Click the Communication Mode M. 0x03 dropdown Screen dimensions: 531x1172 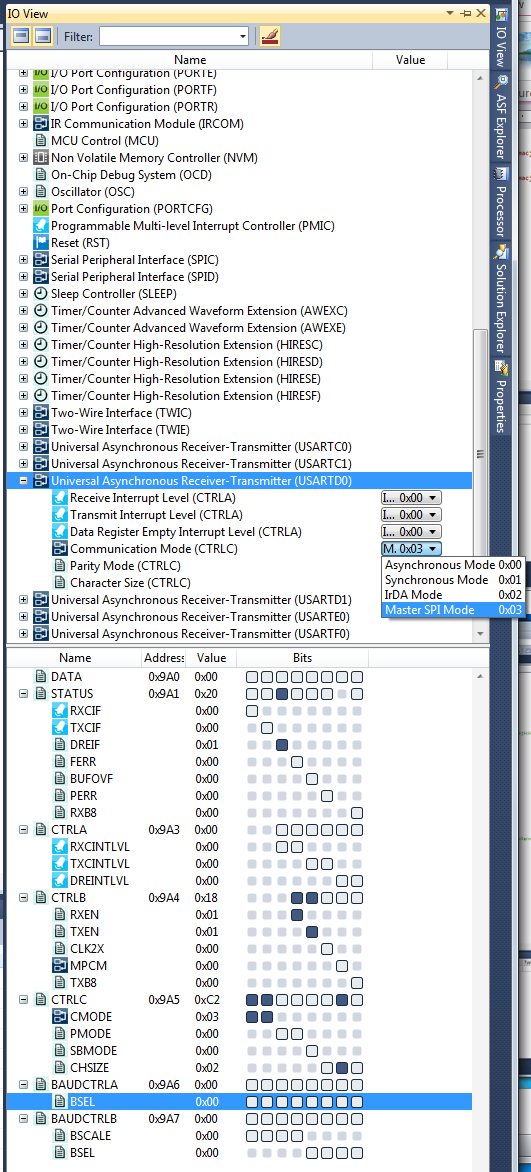coord(411,549)
